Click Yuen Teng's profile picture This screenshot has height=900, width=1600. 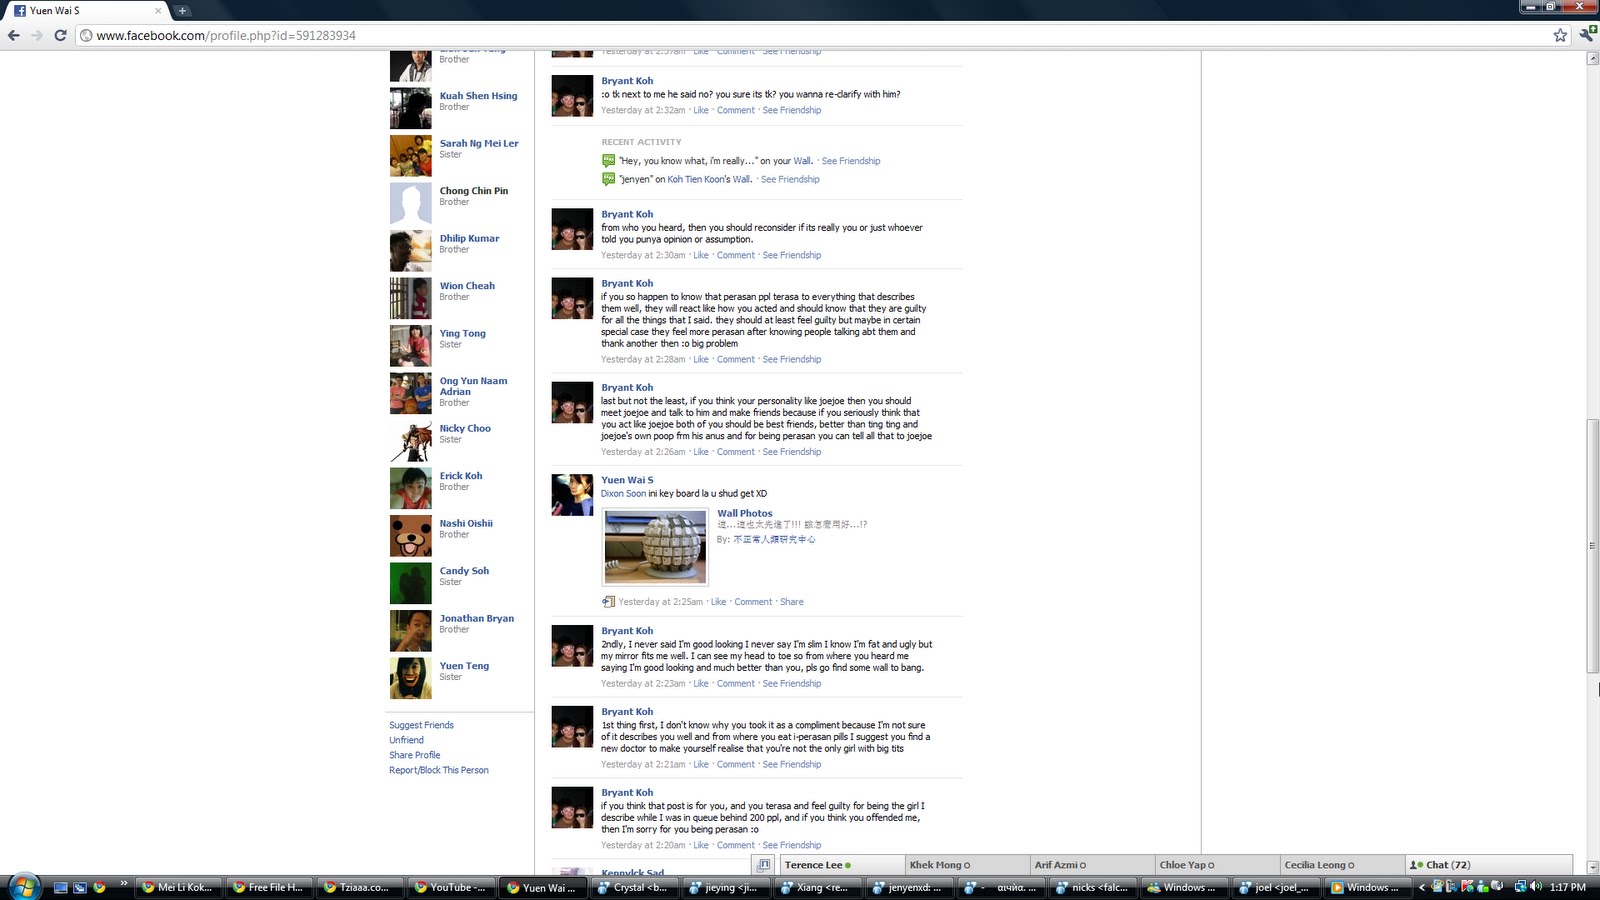[410, 678]
